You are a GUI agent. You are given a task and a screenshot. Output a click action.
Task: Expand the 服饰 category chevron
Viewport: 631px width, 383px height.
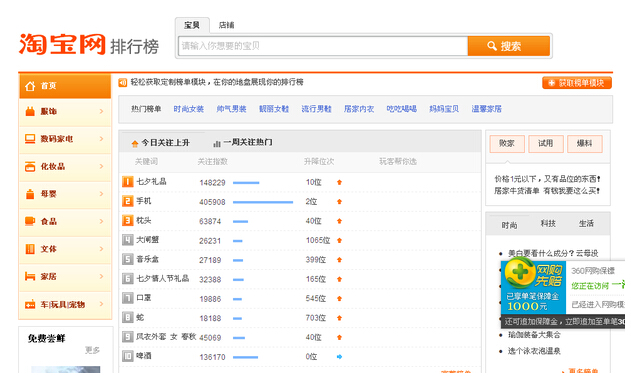pyautogui.click(x=101, y=111)
